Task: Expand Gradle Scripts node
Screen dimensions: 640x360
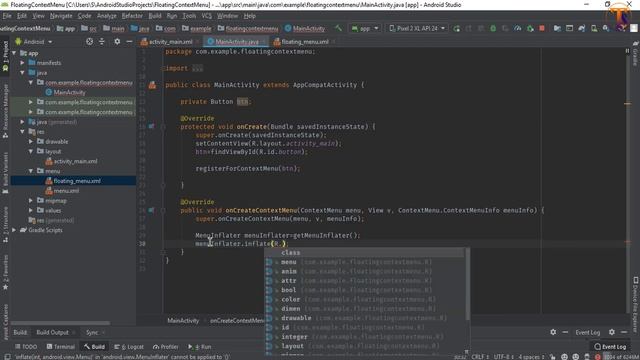Action: (14, 230)
